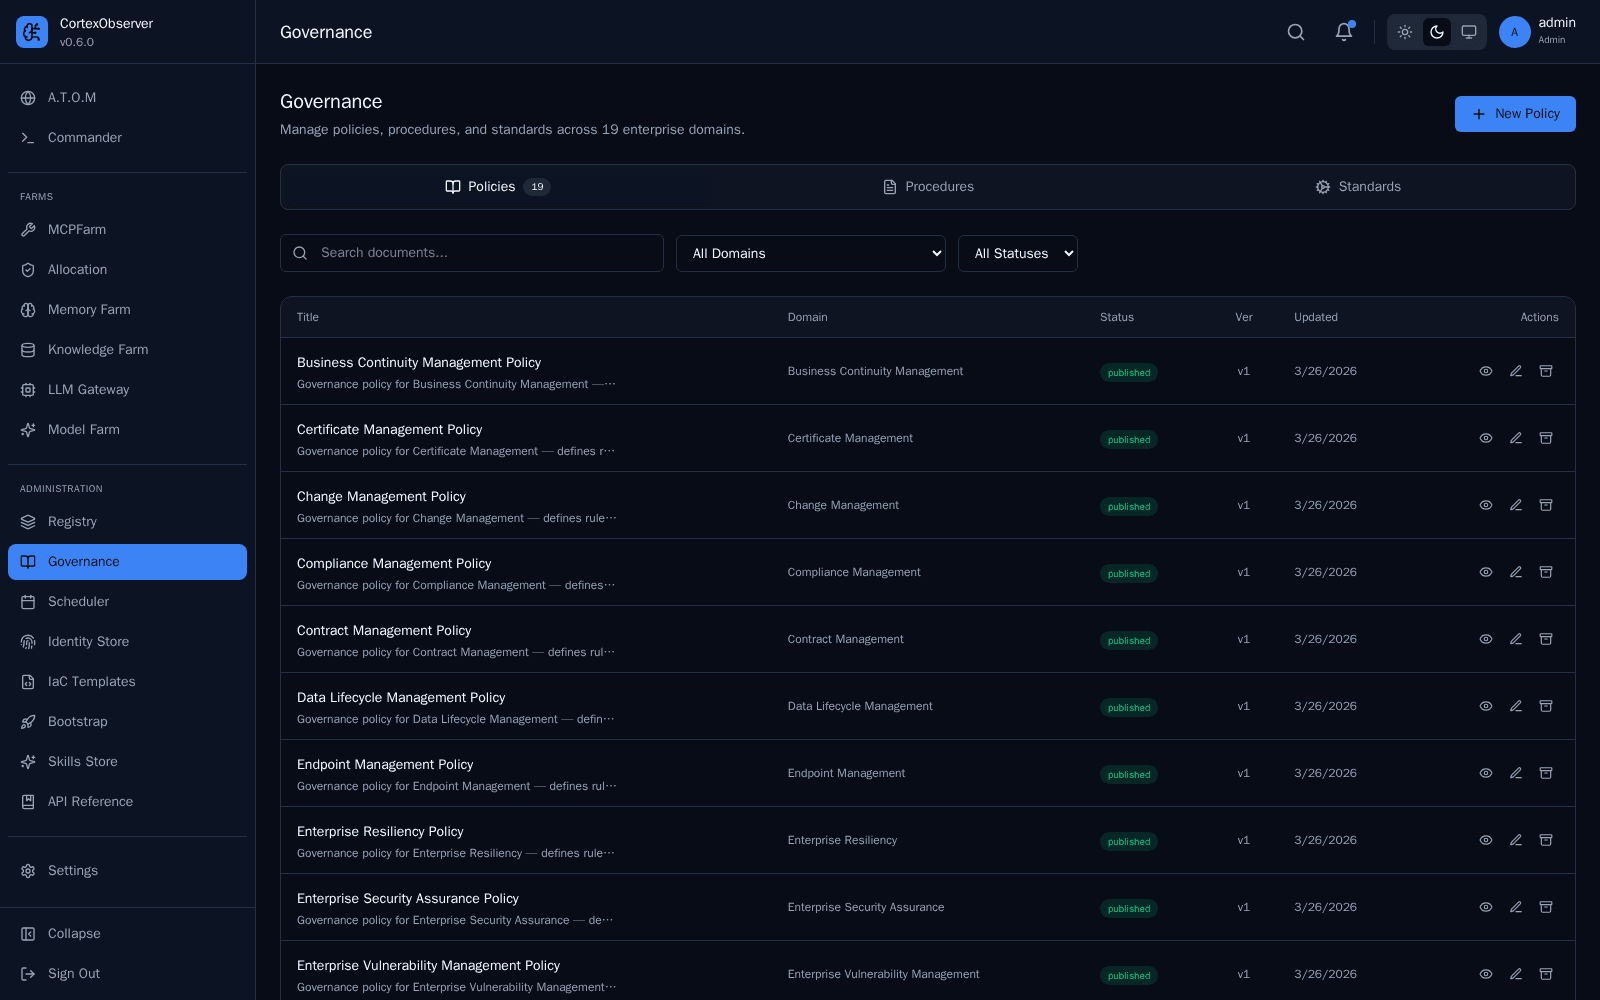Image resolution: width=1600 pixels, height=1000 pixels.
Task: Click the Bootstrap rocket icon
Action: 28,722
